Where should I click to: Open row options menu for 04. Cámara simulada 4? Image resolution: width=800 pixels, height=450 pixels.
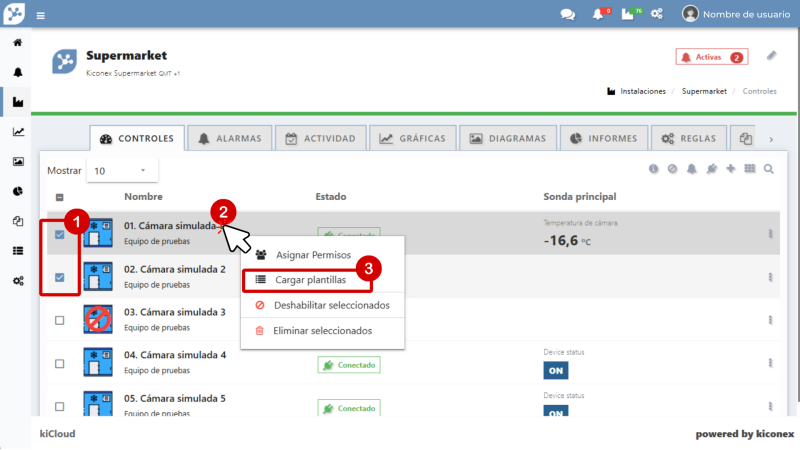point(770,363)
